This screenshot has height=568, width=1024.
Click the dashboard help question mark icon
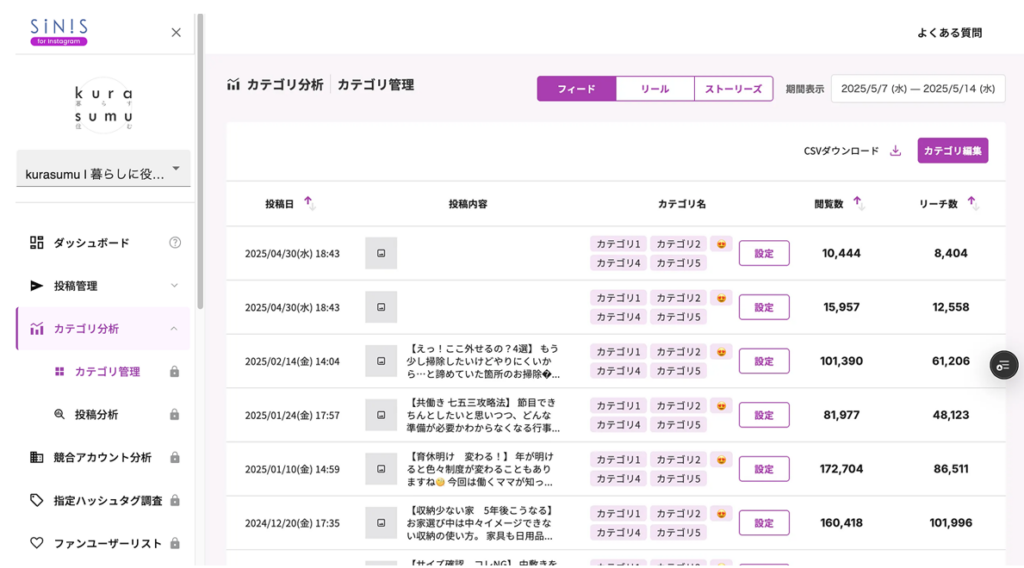[175, 242]
